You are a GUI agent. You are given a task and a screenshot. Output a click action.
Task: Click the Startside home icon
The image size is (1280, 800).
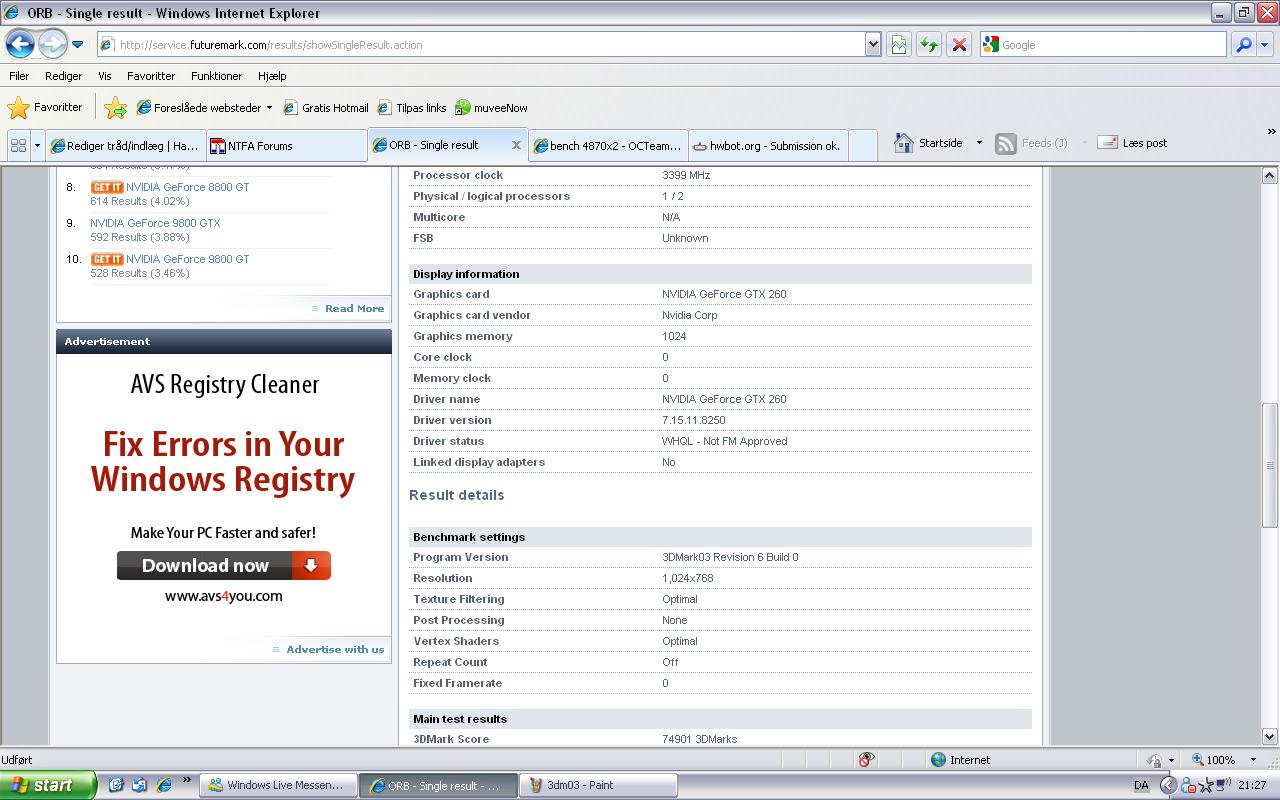904,143
